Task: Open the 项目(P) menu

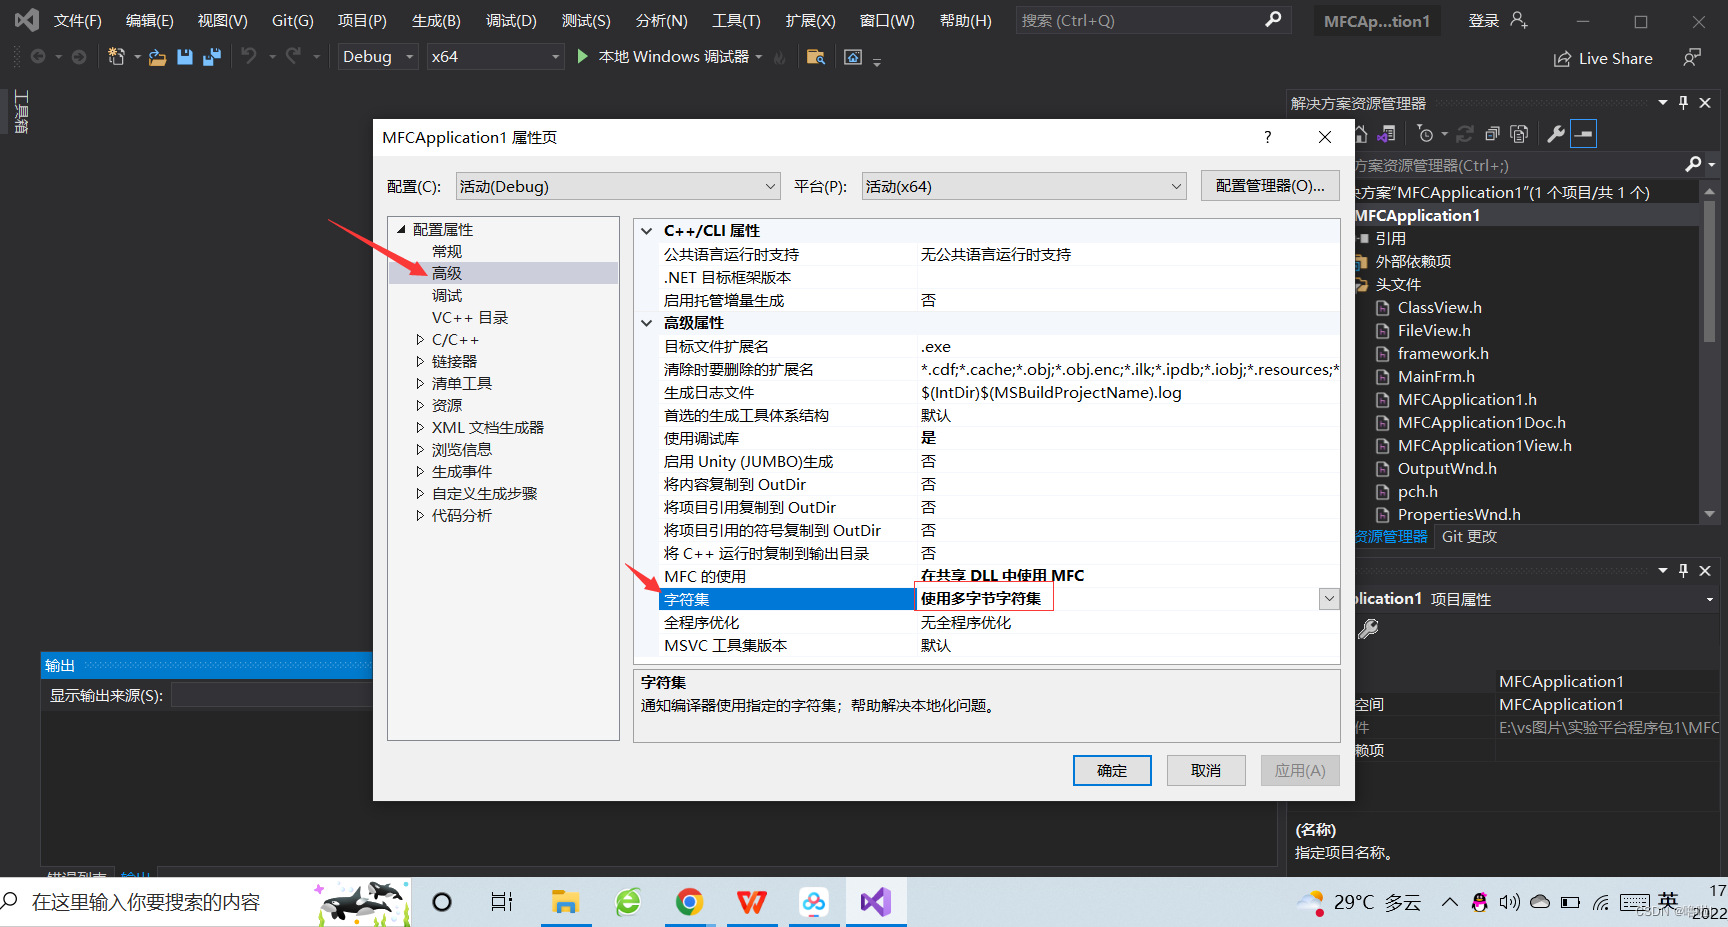Action: coord(362,21)
